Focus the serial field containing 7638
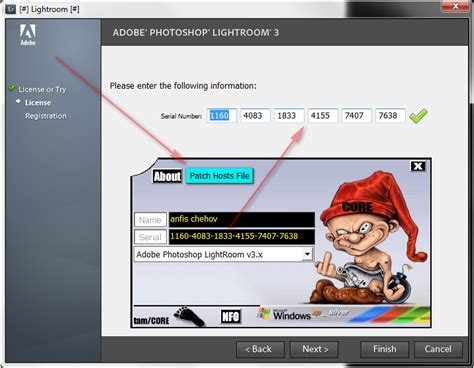 pyautogui.click(x=390, y=116)
